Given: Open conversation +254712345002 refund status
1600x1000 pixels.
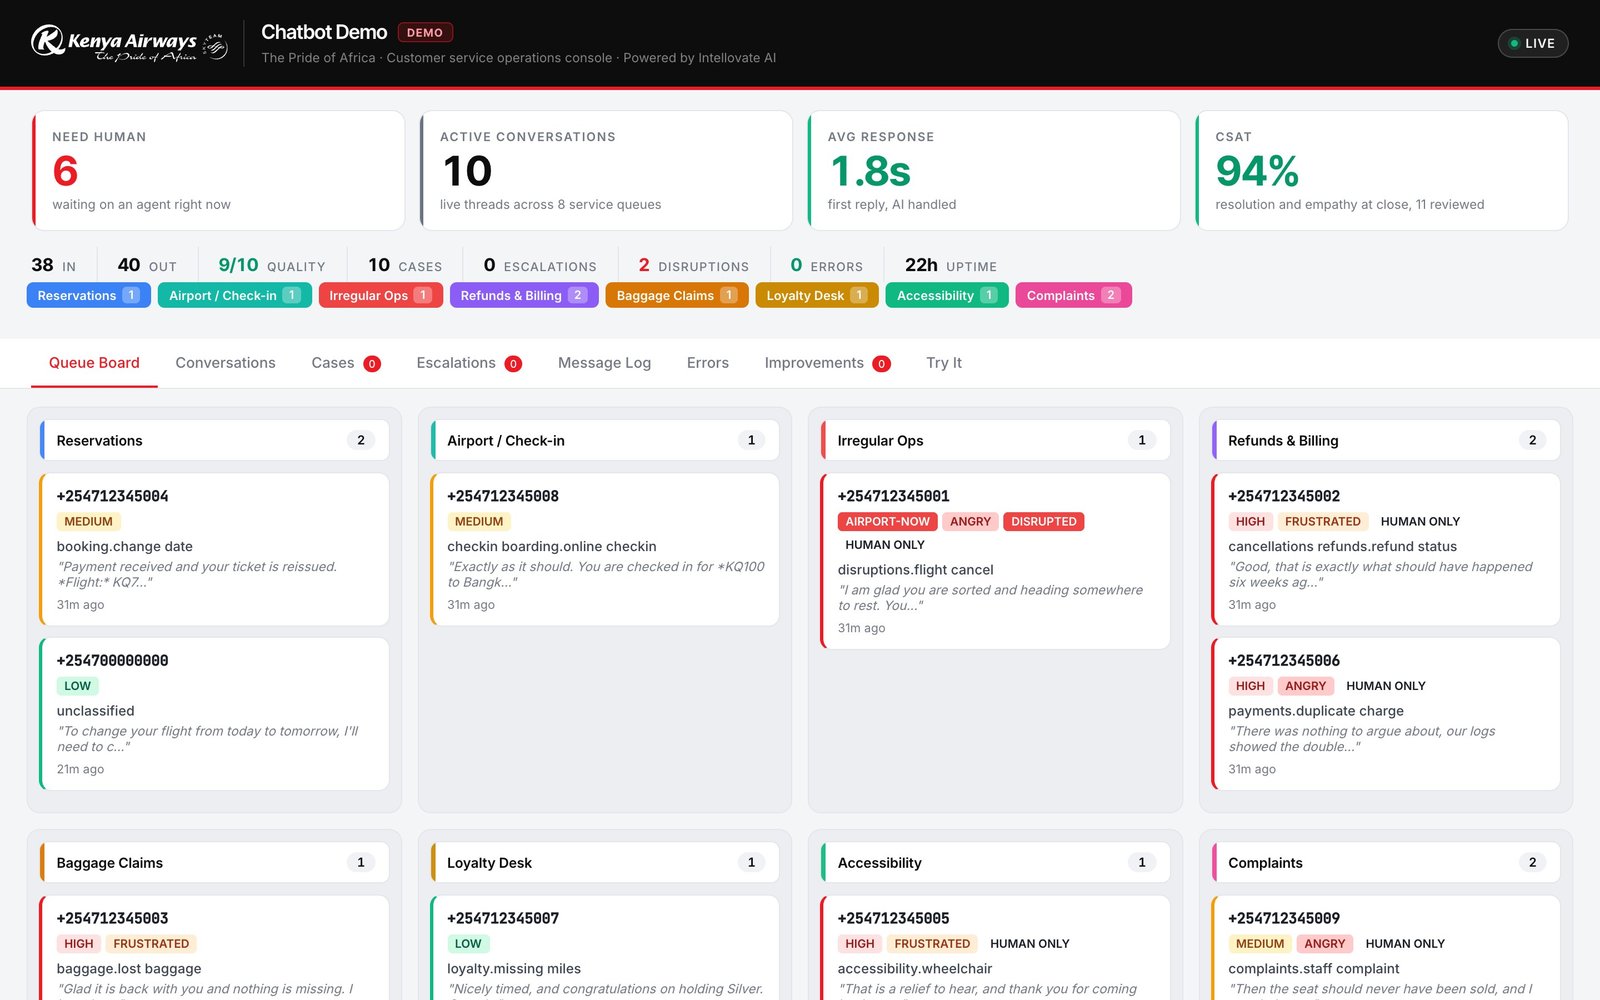Looking at the screenshot, I should tap(1385, 550).
